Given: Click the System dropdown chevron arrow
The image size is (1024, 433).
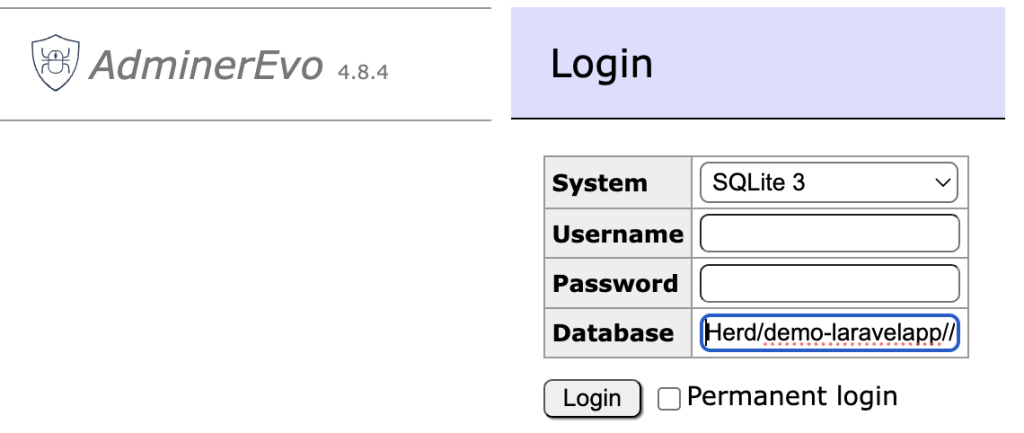Looking at the screenshot, I should click(x=940, y=183).
